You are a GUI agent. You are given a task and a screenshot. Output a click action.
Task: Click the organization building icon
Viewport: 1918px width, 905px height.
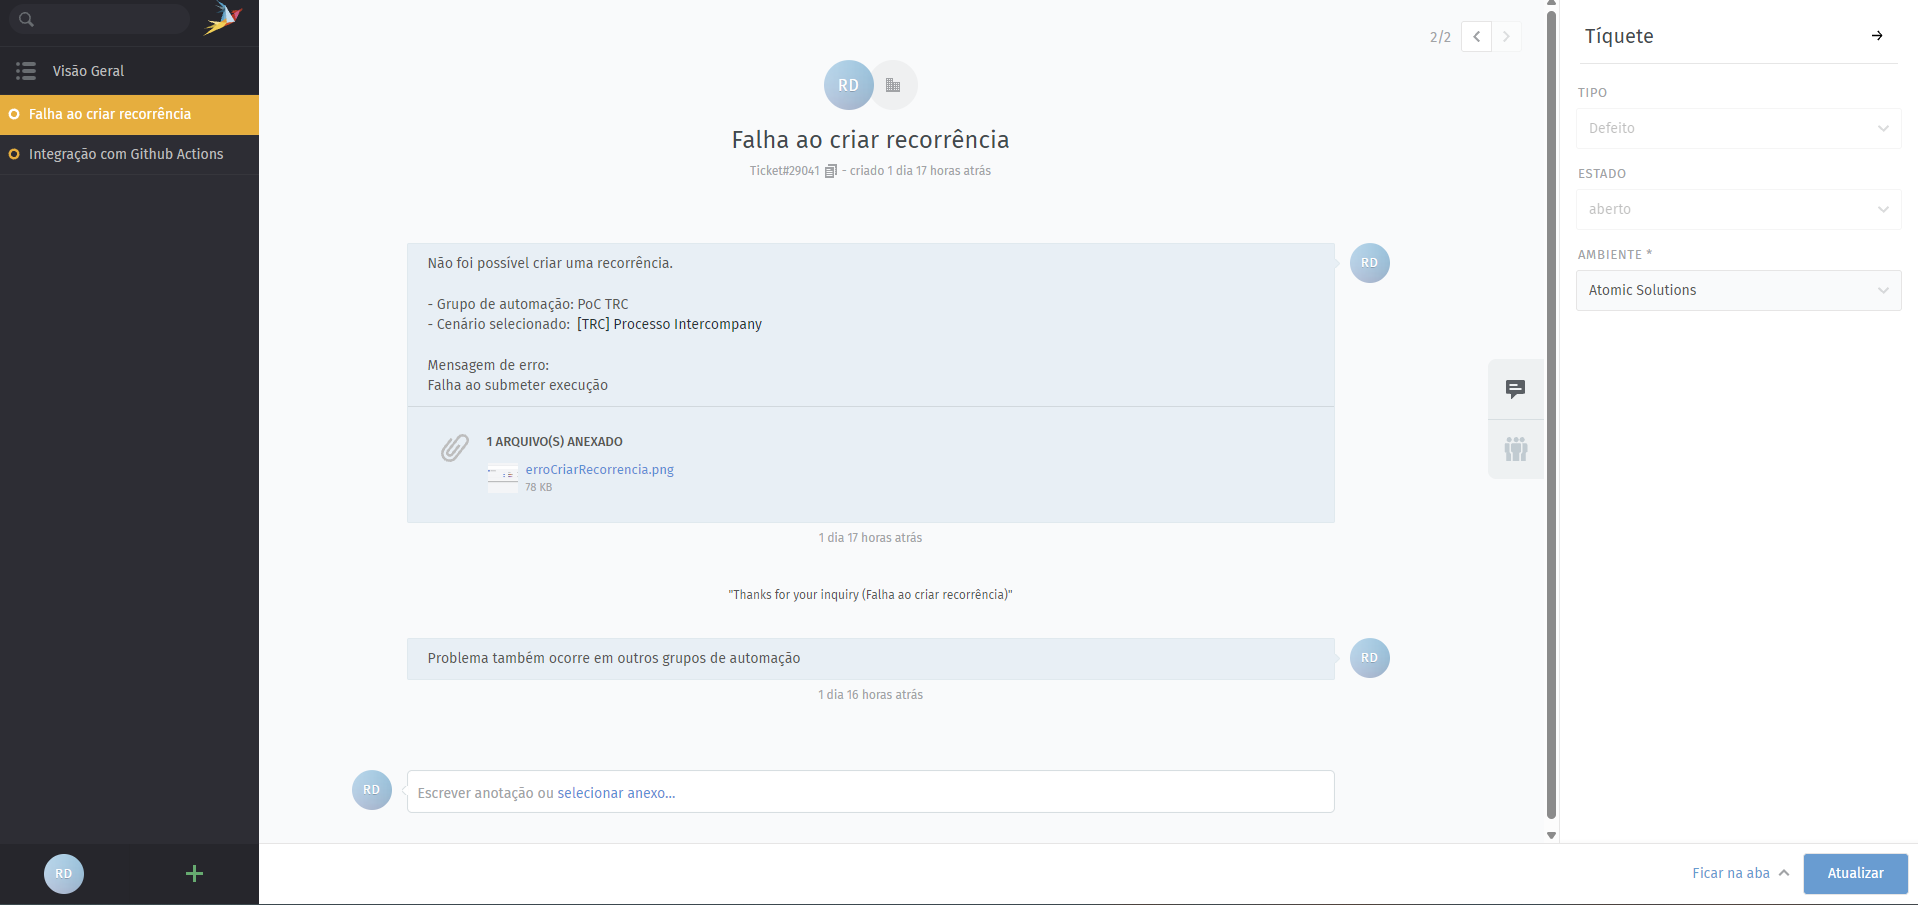click(x=893, y=85)
